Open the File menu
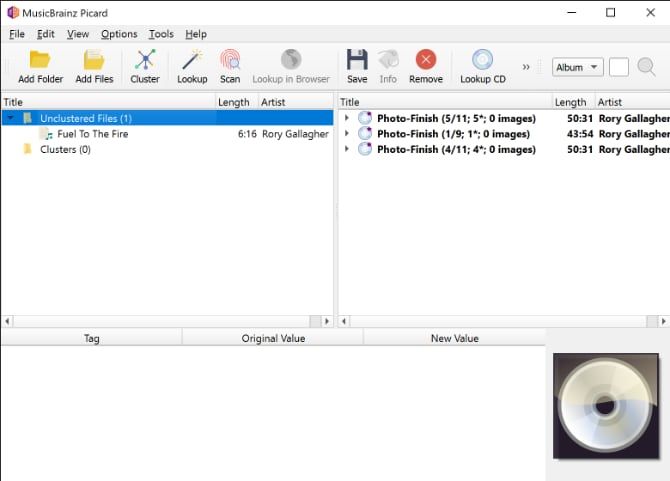Screen dimensions: 670x481 pyautogui.click(x=17, y=34)
